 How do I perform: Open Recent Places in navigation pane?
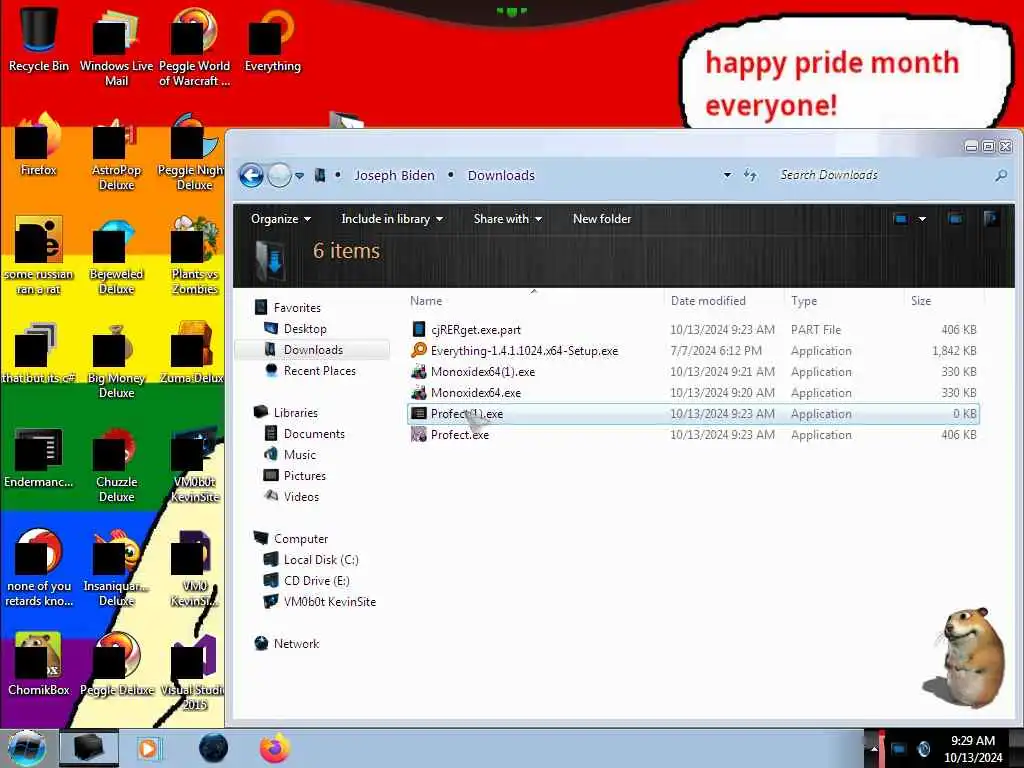coord(319,370)
